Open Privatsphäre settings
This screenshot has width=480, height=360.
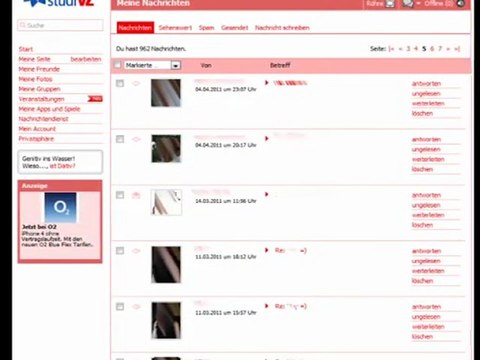click(36, 139)
